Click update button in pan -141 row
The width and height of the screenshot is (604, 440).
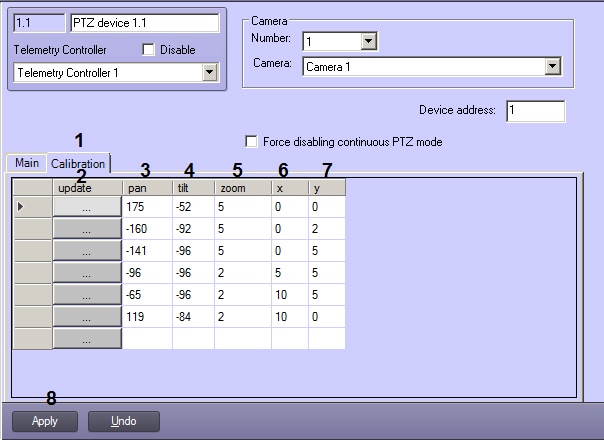pos(87,251)
